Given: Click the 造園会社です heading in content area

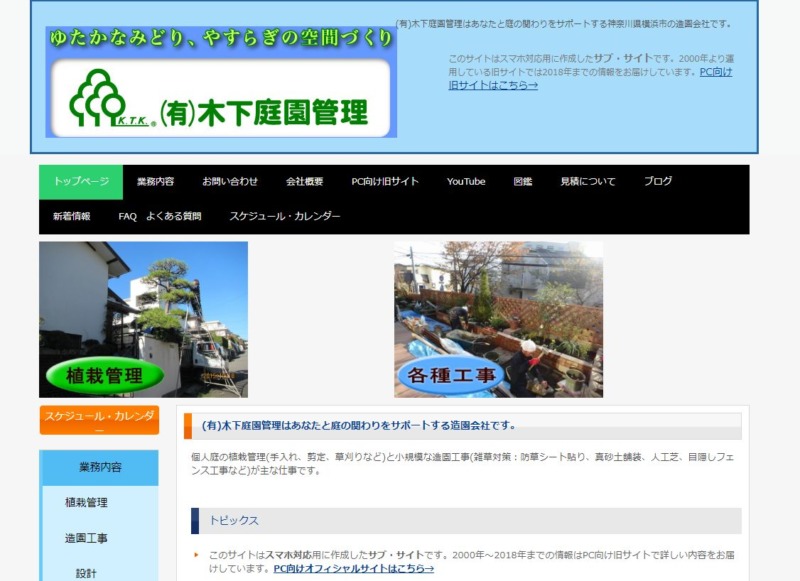Looking at the screenshot, I should [x=463, y=426].
